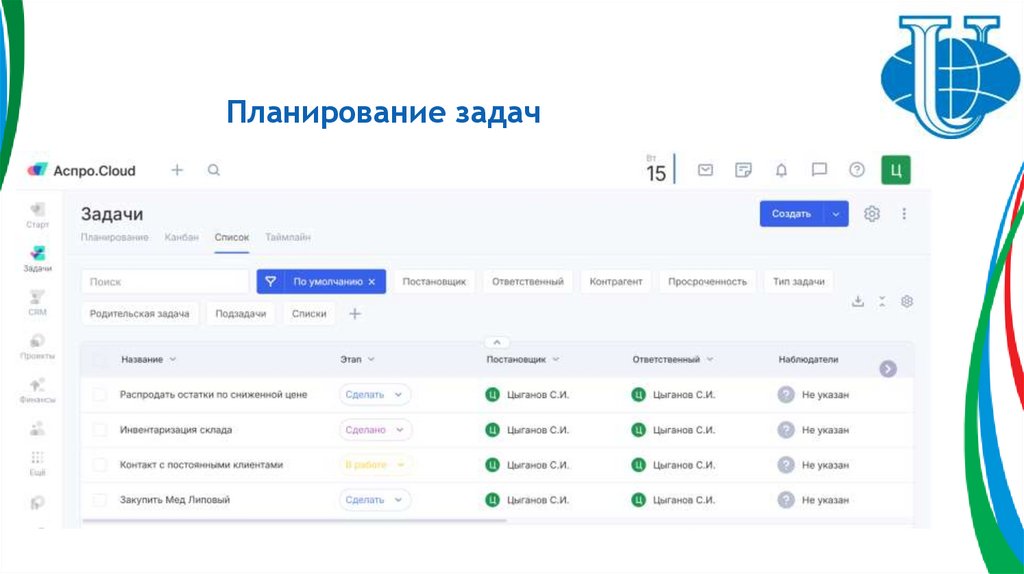Open Списки filter chip
This screenshot has width=1024, height=574.
[x=309, y=314]
